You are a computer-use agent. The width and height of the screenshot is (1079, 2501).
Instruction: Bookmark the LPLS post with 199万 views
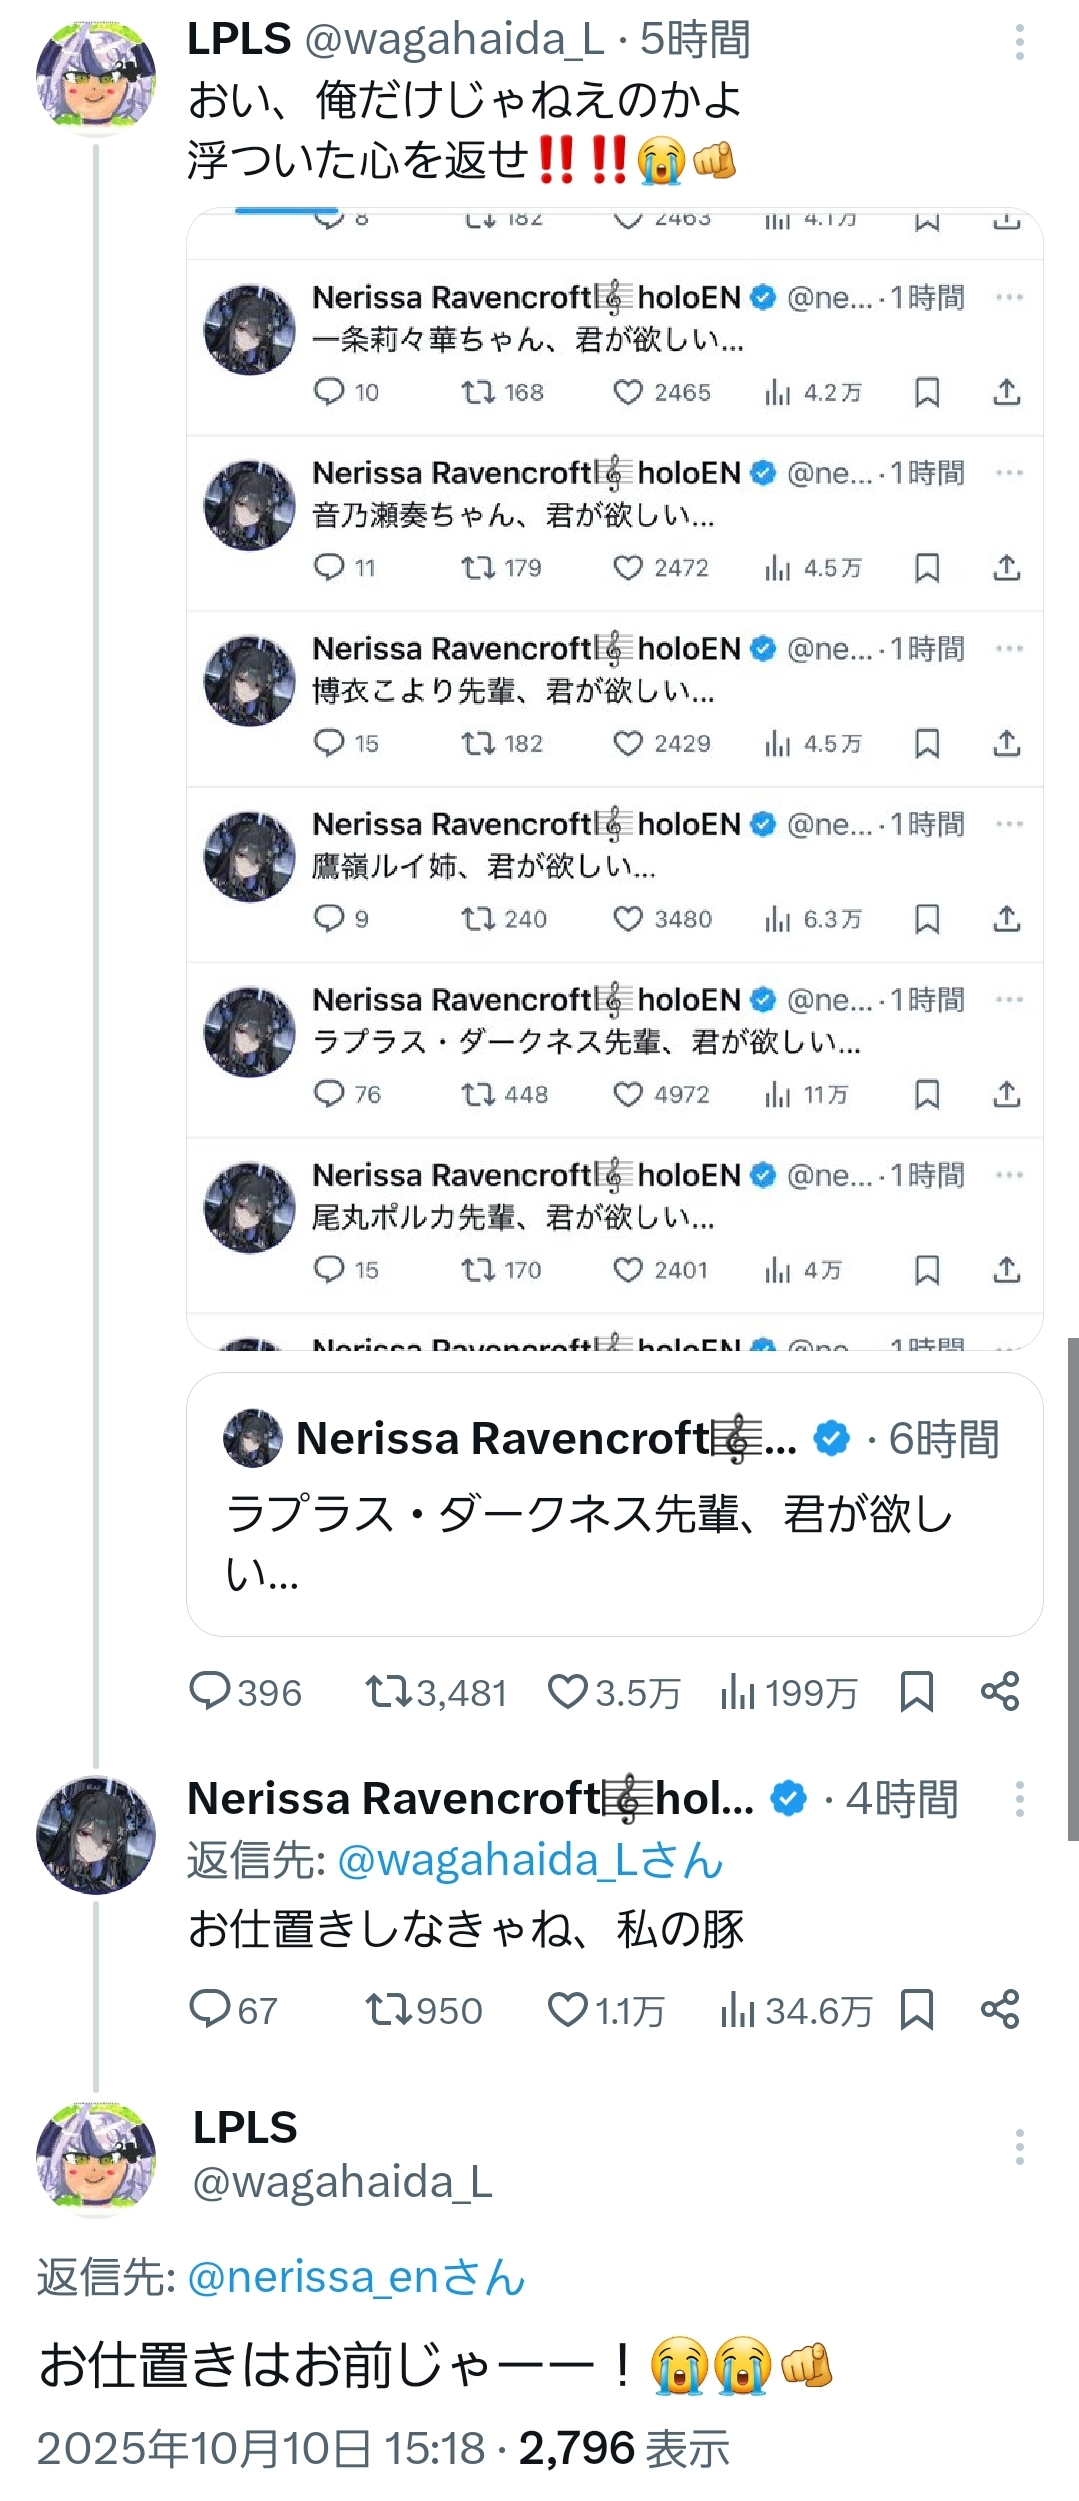point(916,1692)
